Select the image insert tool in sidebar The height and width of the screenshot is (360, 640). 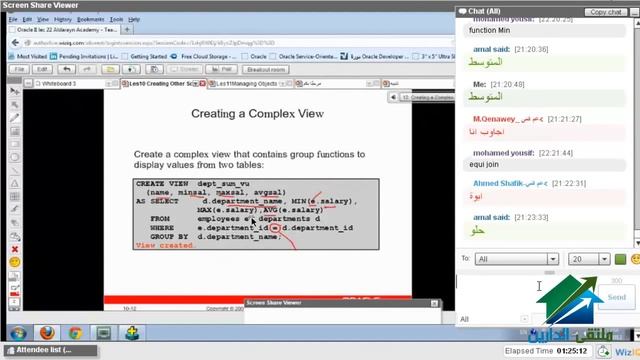click(15, 131)
